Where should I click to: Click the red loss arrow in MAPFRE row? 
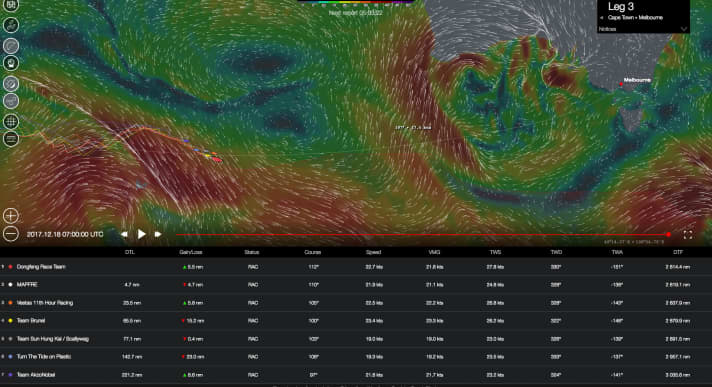[184, 285]
